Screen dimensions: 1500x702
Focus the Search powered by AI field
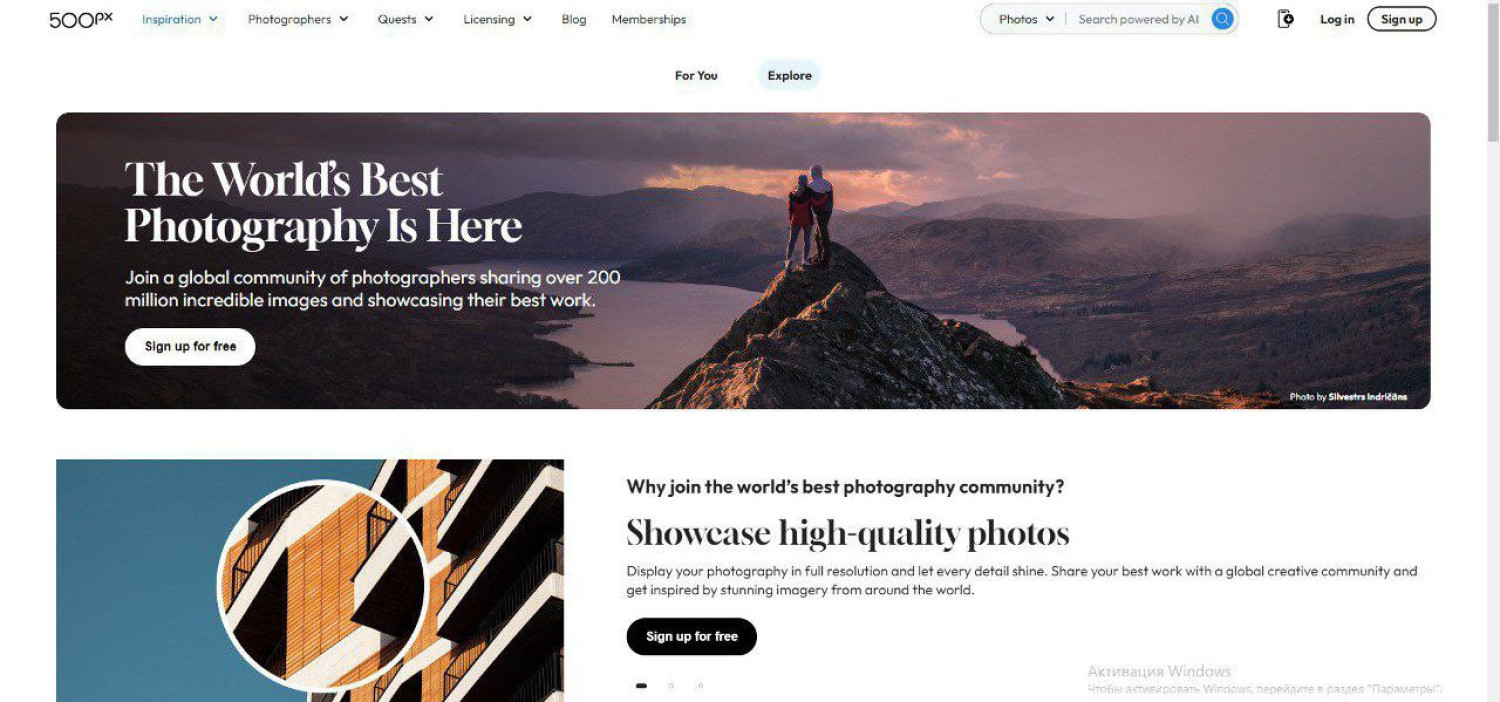tap(1138, 19)
